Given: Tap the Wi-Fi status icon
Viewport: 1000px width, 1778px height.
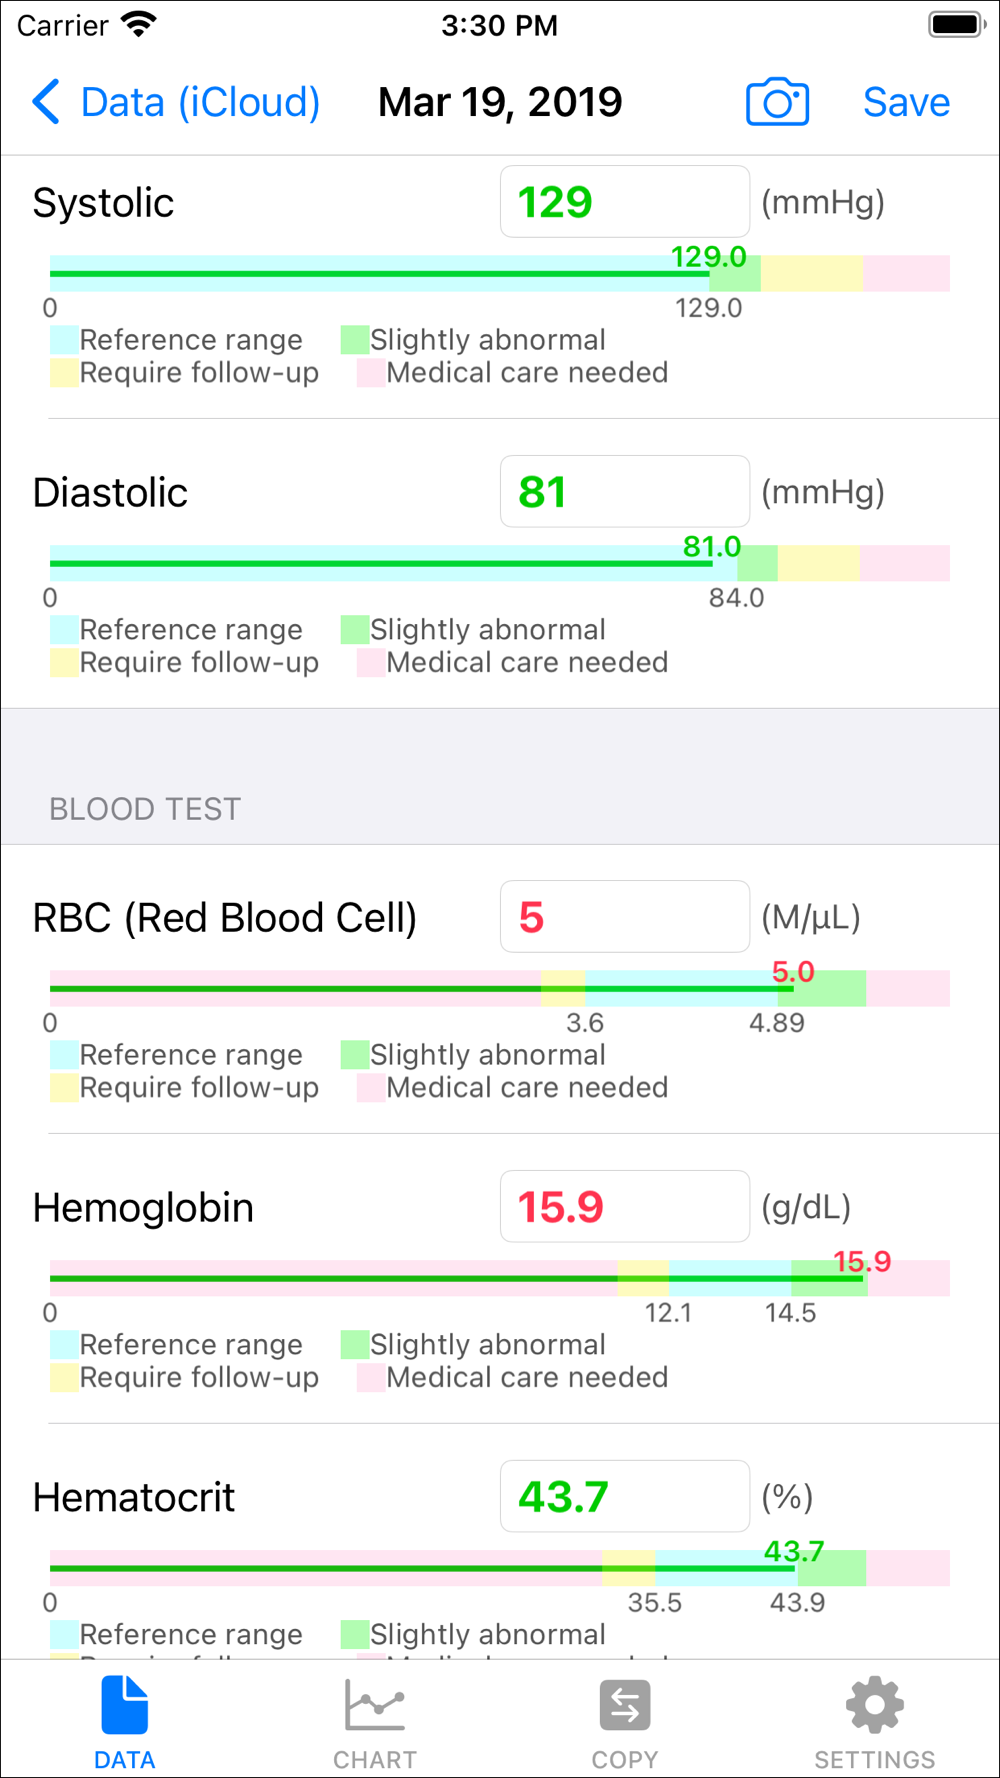Looking at the screenshot, I should (x=138, y=25).
